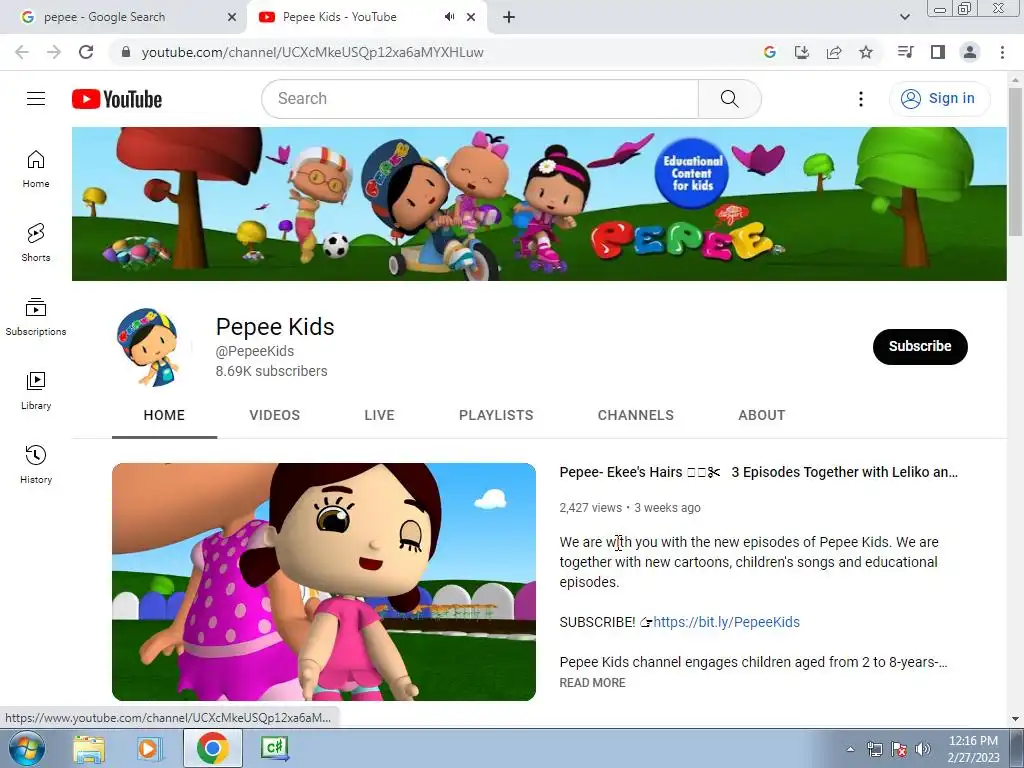This screenshot has width=1024, height=768.
Task: Open YouTube settings three-dot menu
Action: 861,99
